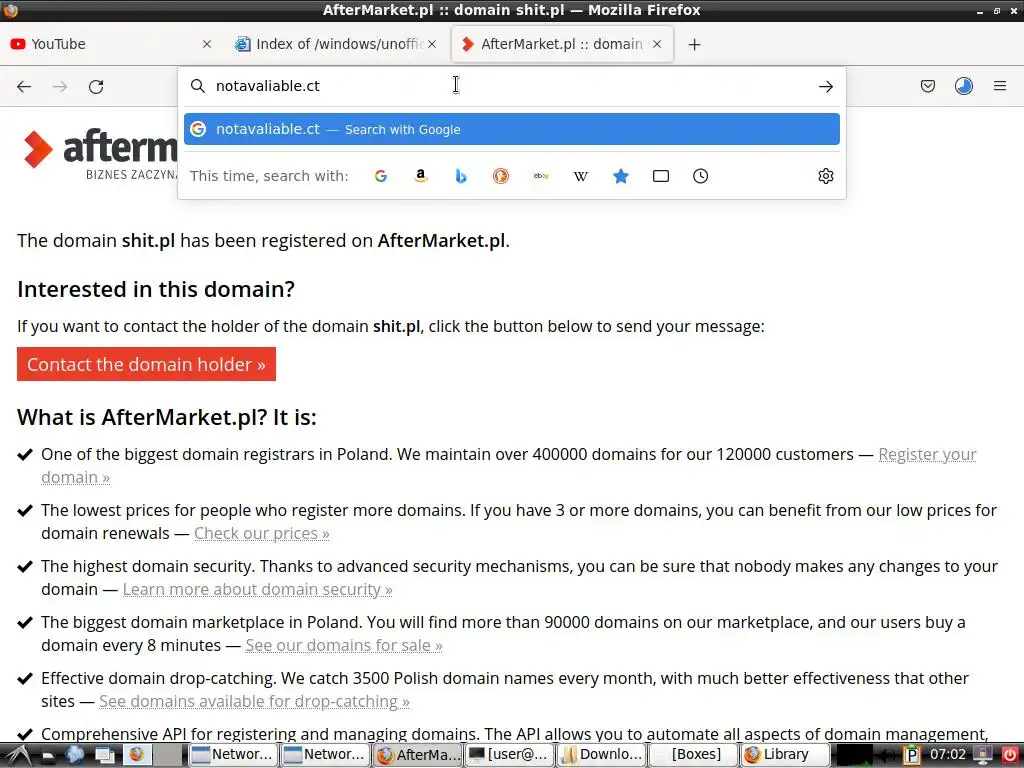The image size is (1024, 768).
Task: Open a new tab with plus button
Action: click(694, 44)
